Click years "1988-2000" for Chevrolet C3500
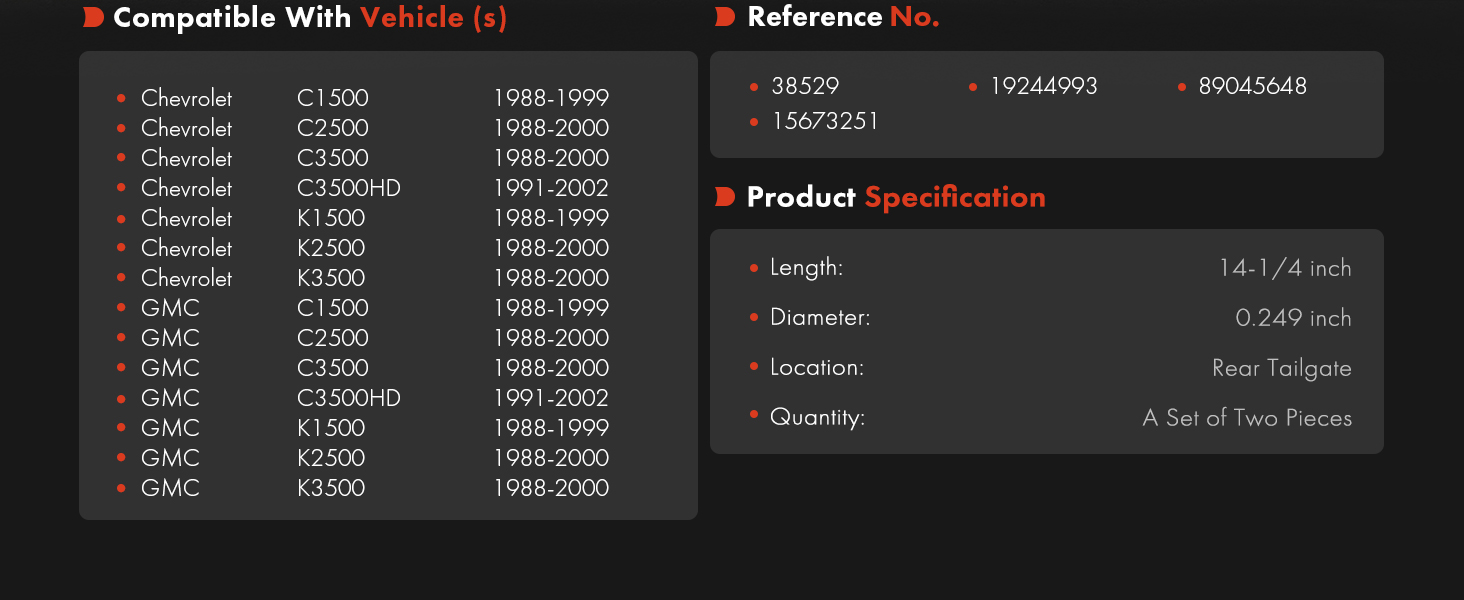Screen dimensions: 1464x600 tap(551, 158)
